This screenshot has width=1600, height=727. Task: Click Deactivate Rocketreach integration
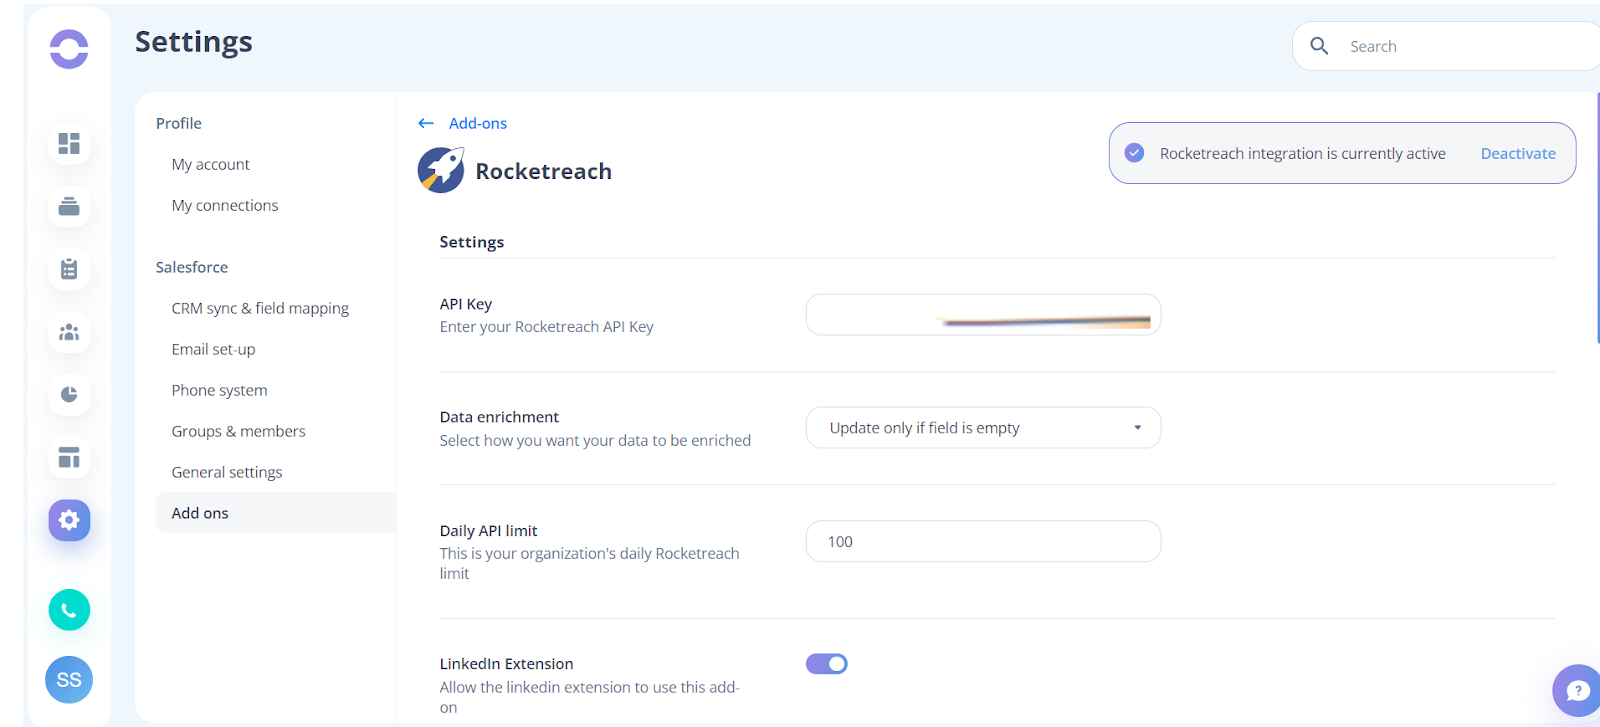[1518, 153]
